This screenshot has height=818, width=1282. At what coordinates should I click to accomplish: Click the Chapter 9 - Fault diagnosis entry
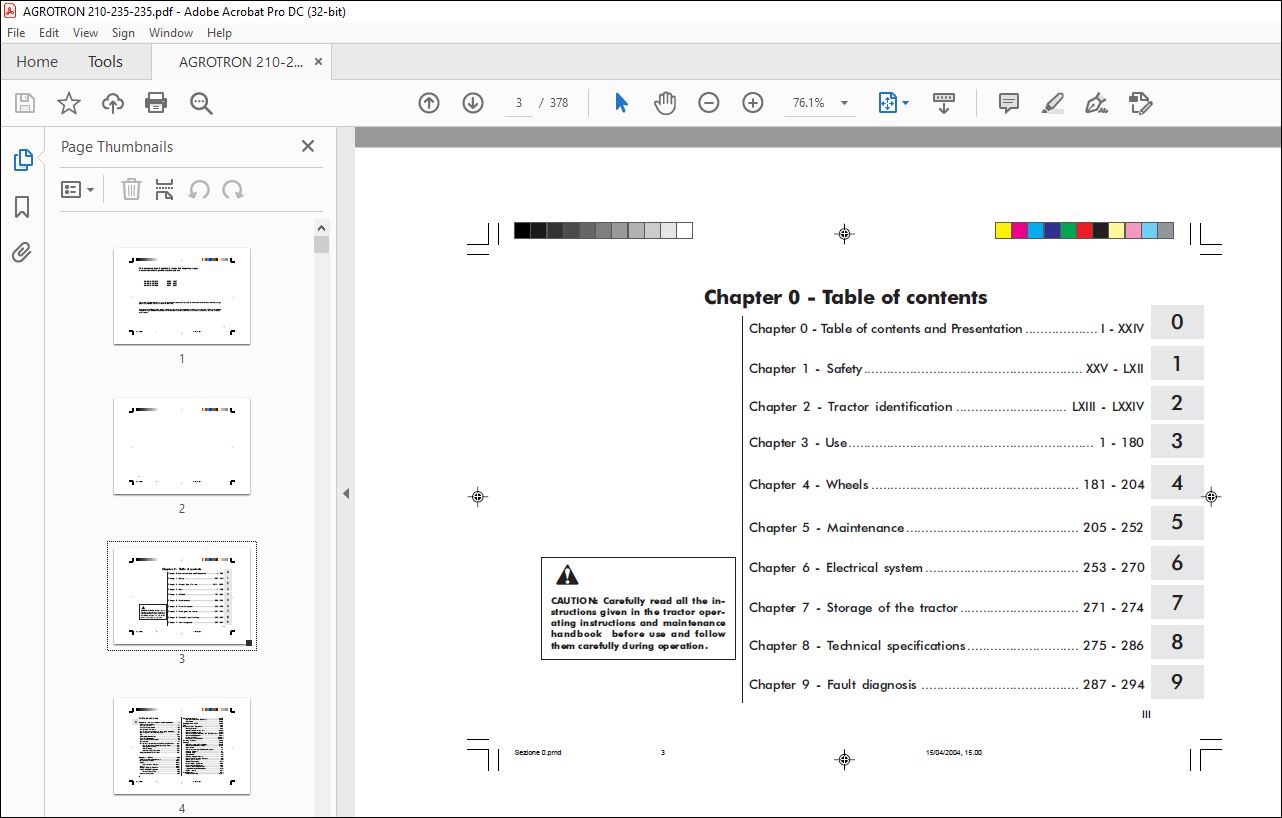point(946,685)
